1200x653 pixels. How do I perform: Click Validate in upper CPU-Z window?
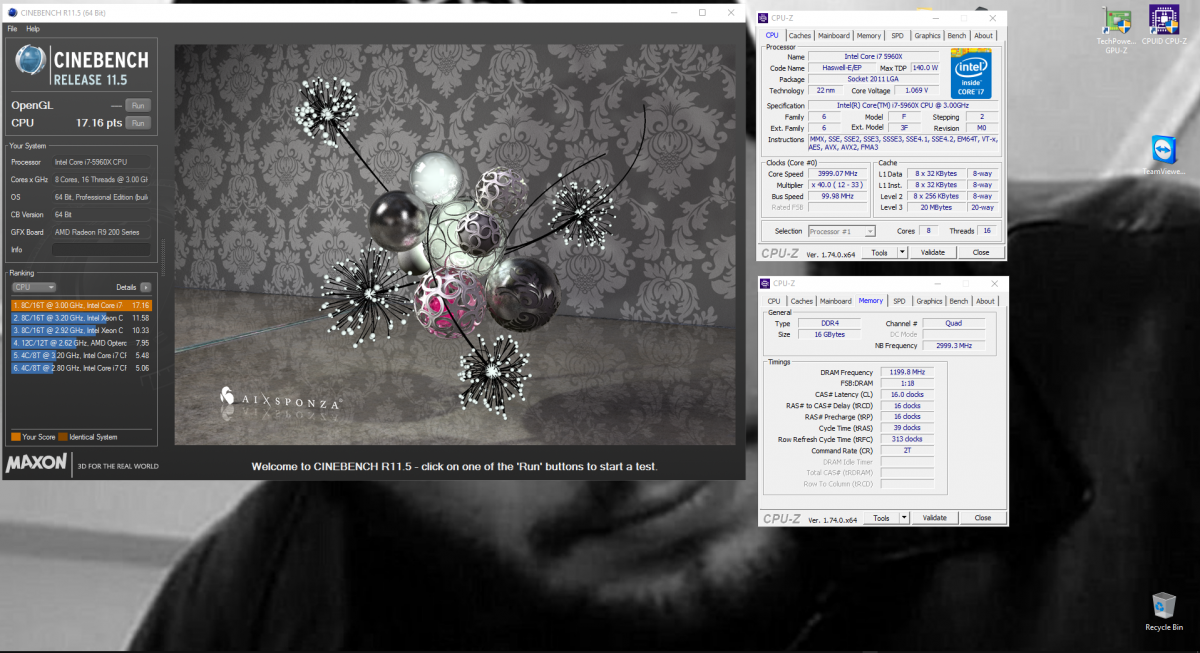point(933,253)
